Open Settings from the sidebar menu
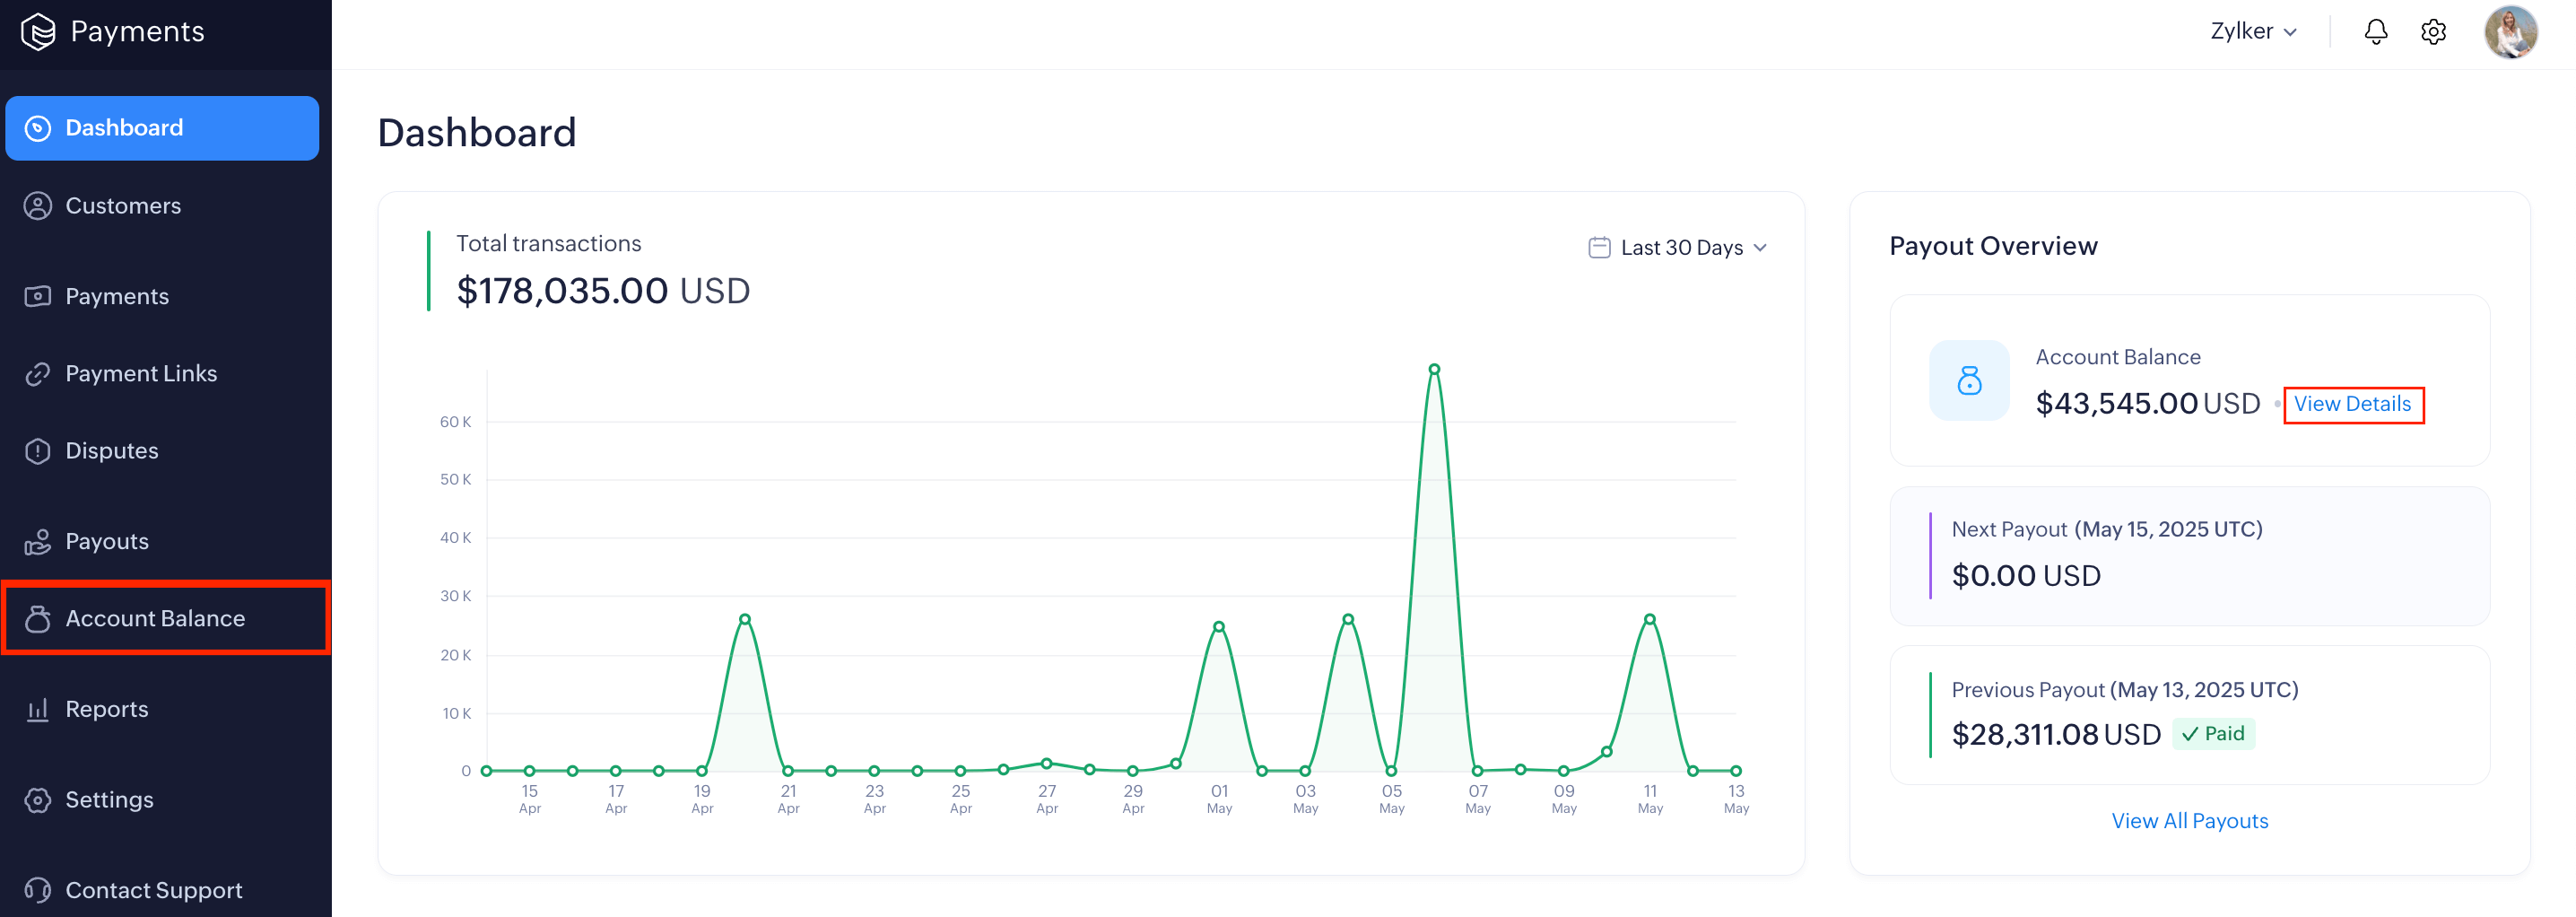The width and height of the screenshot is (2576, 917). coord(109,800)
